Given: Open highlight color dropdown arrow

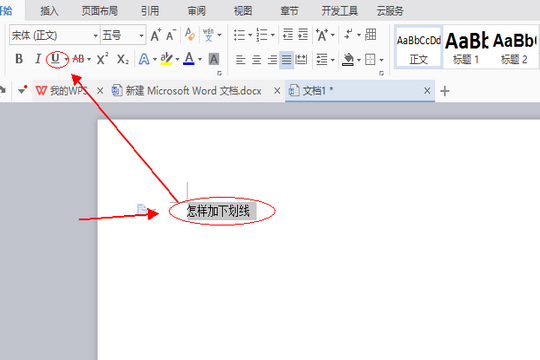Looking at the screenshot, I should [177, 60].
